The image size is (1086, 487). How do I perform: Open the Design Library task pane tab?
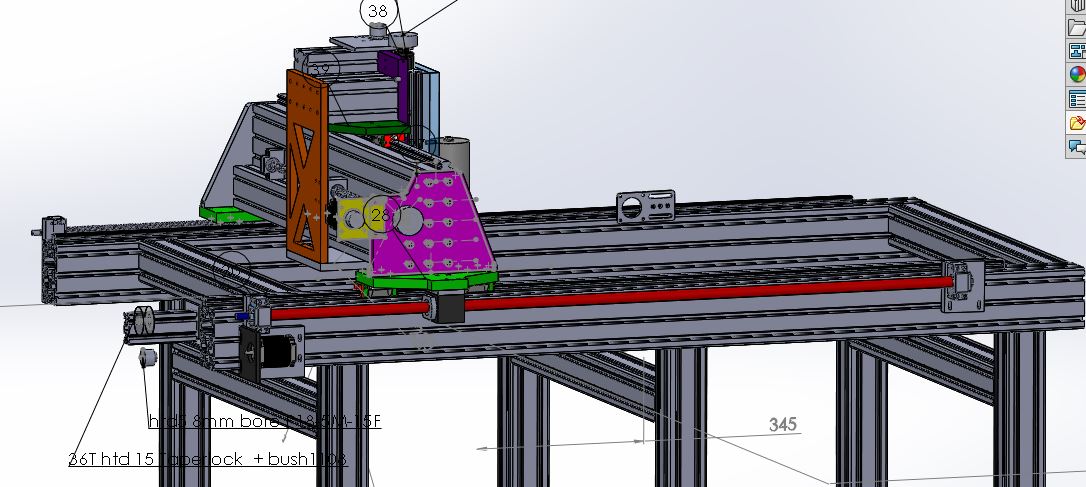pos(1077,5)
